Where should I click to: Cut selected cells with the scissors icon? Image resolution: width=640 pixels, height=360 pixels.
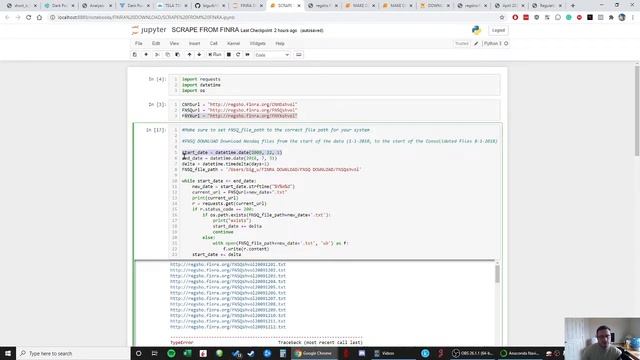pyautogui.click(x=157, y=55)
